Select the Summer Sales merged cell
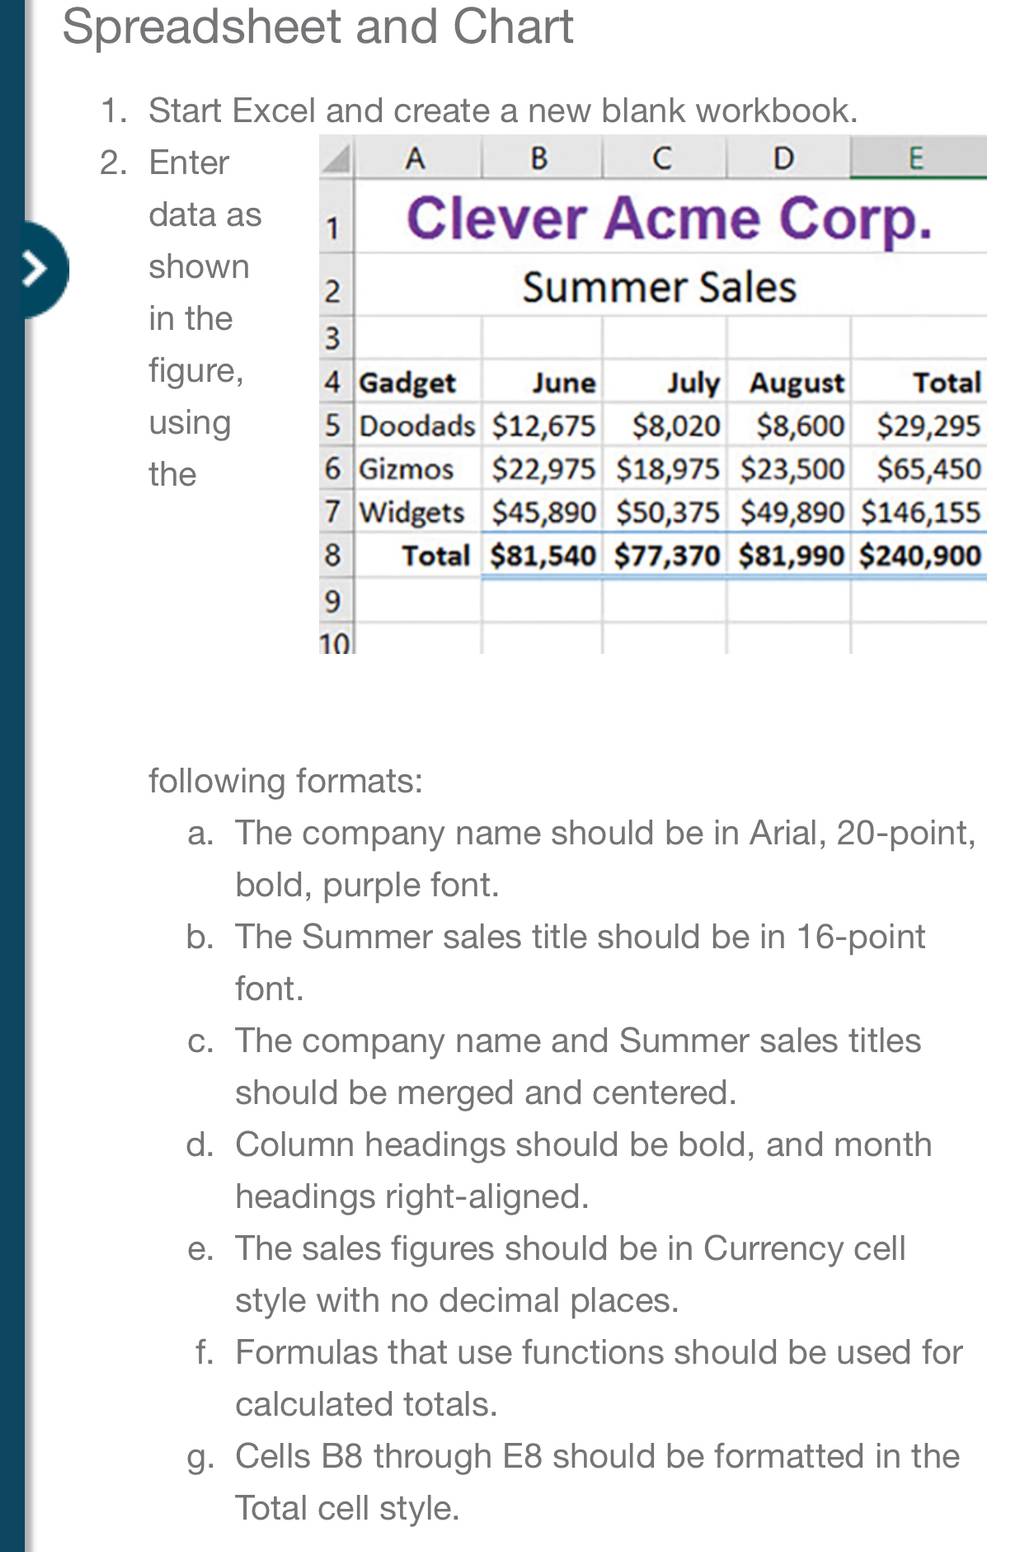The width and height of the screenshot is (1024, 1552). coord(670,286)
